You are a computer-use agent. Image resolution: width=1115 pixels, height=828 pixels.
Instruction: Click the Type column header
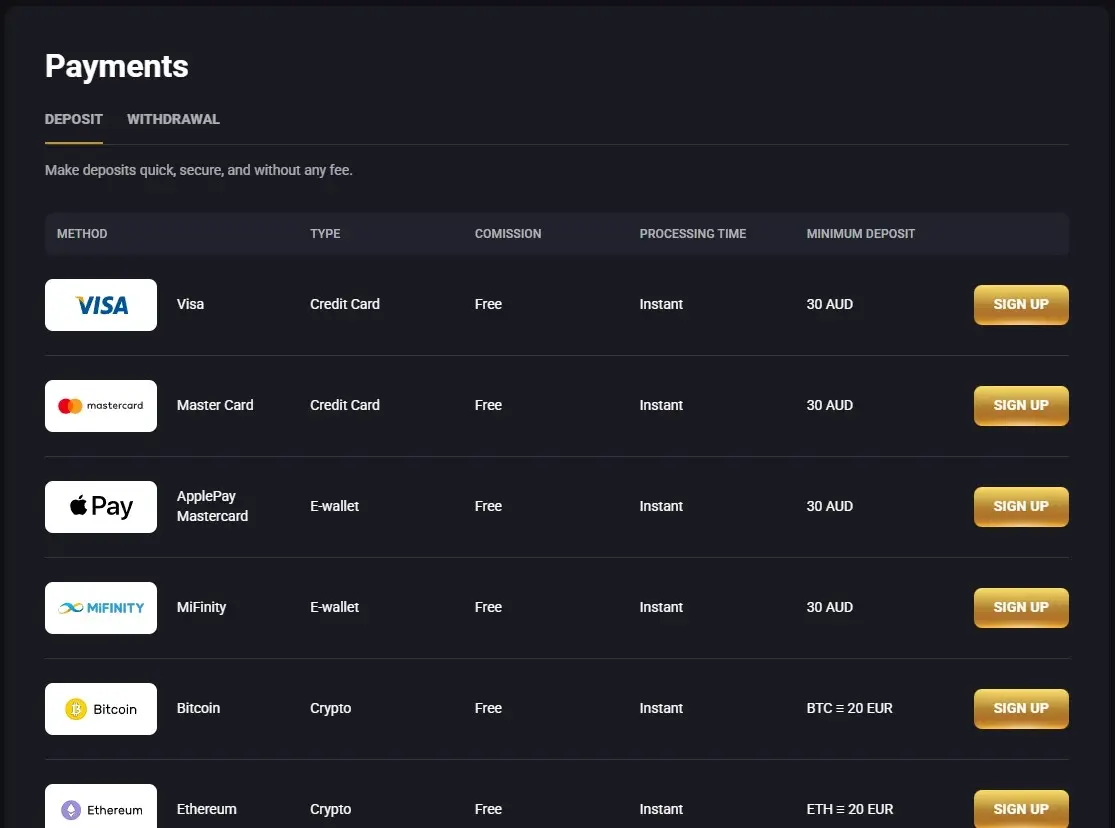point(325,233)
